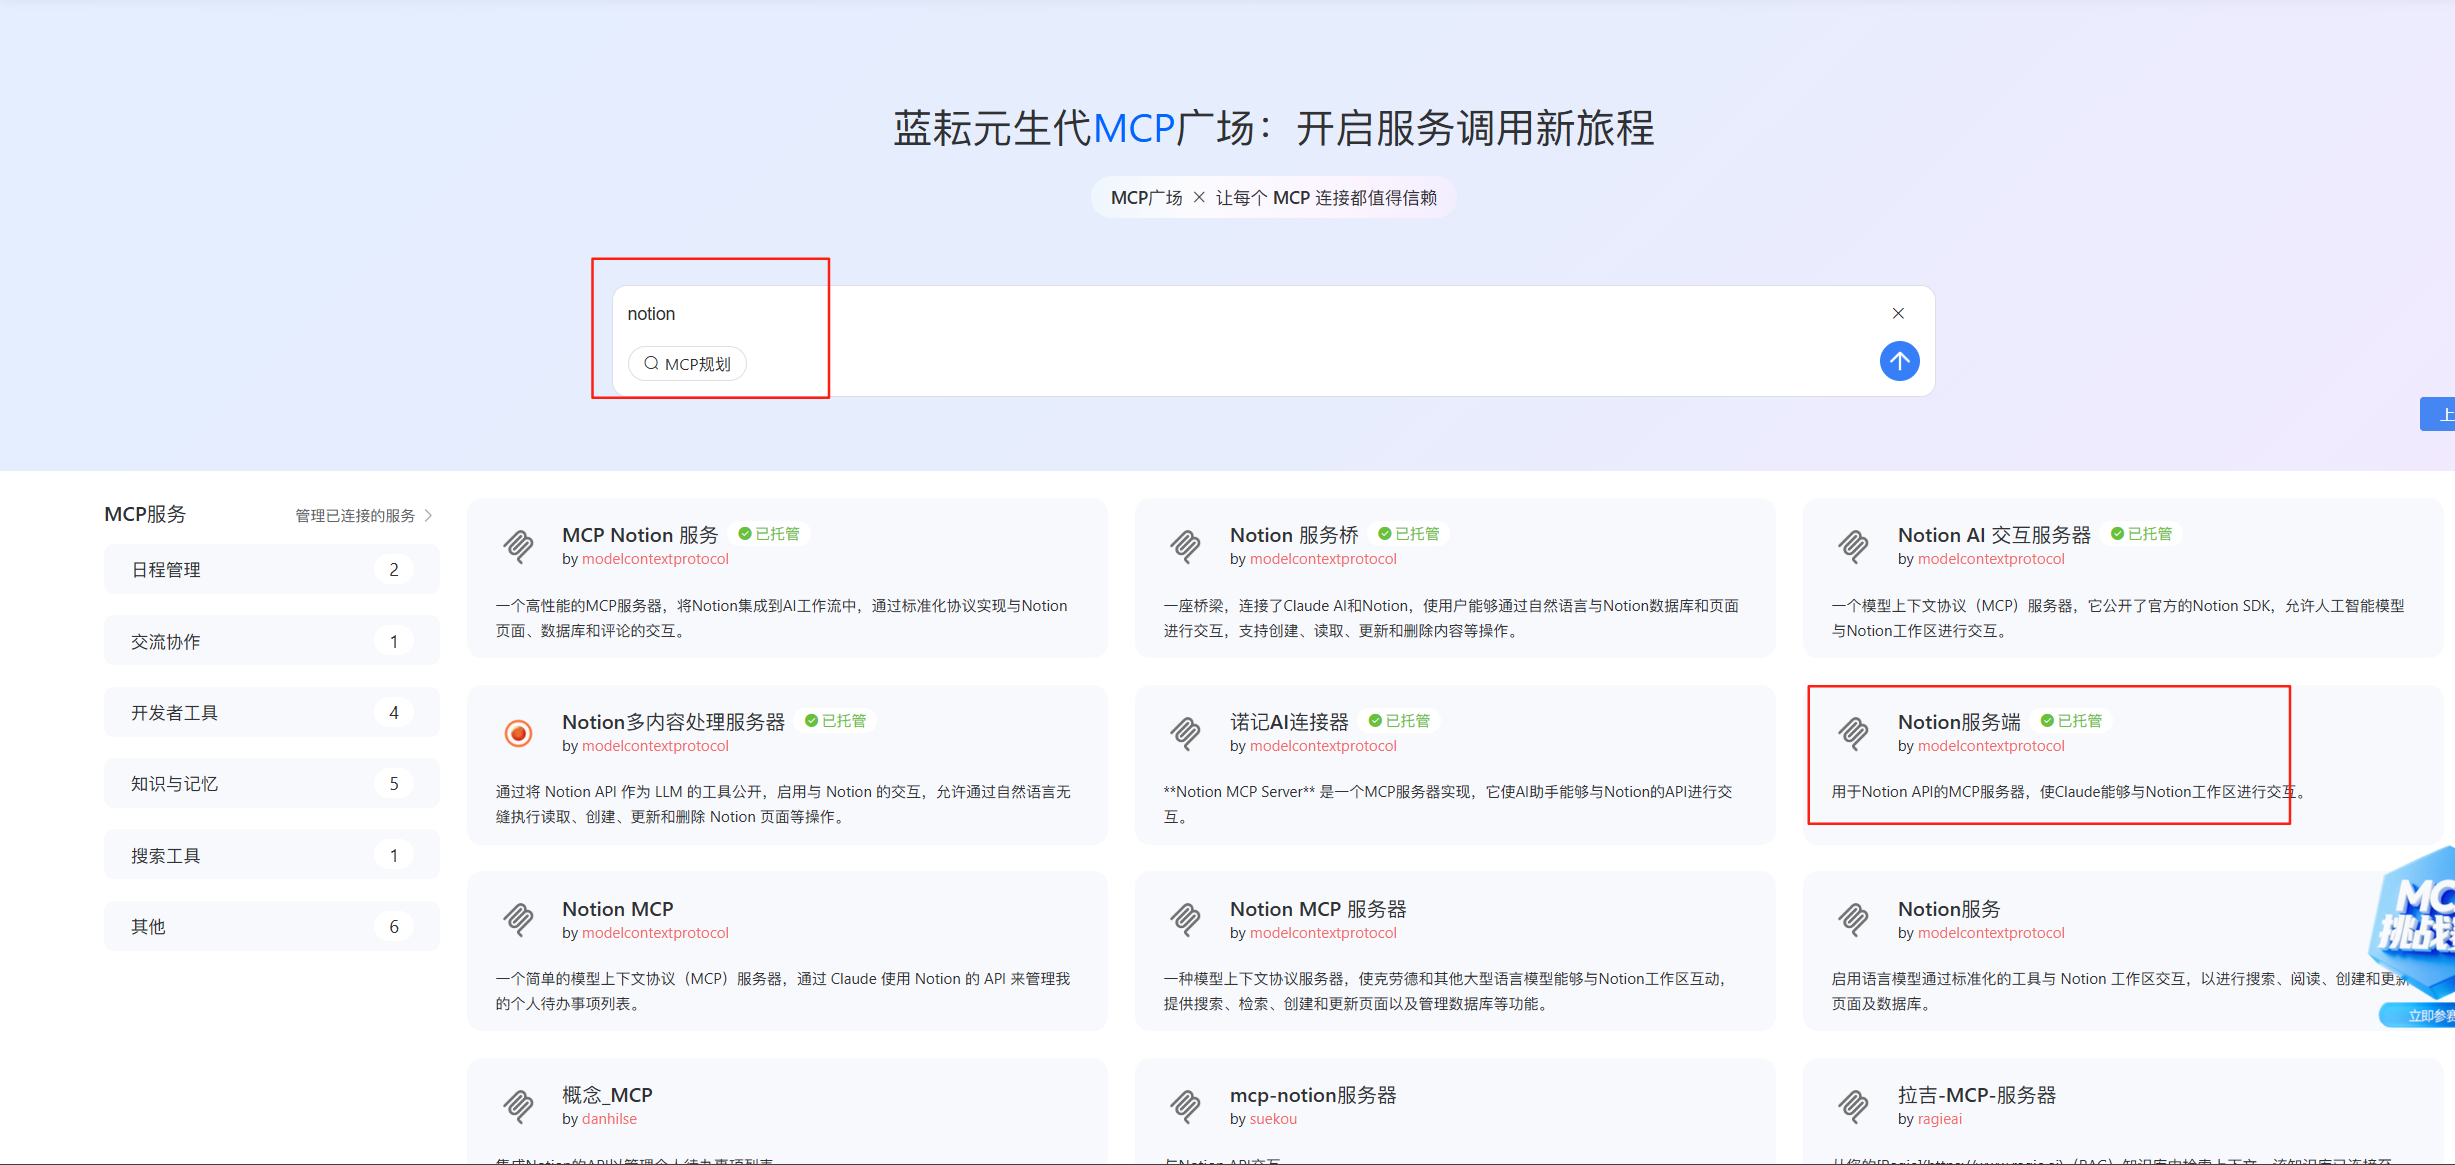
Task: Click the blue send arrow button
Action: coord(1899,361)
